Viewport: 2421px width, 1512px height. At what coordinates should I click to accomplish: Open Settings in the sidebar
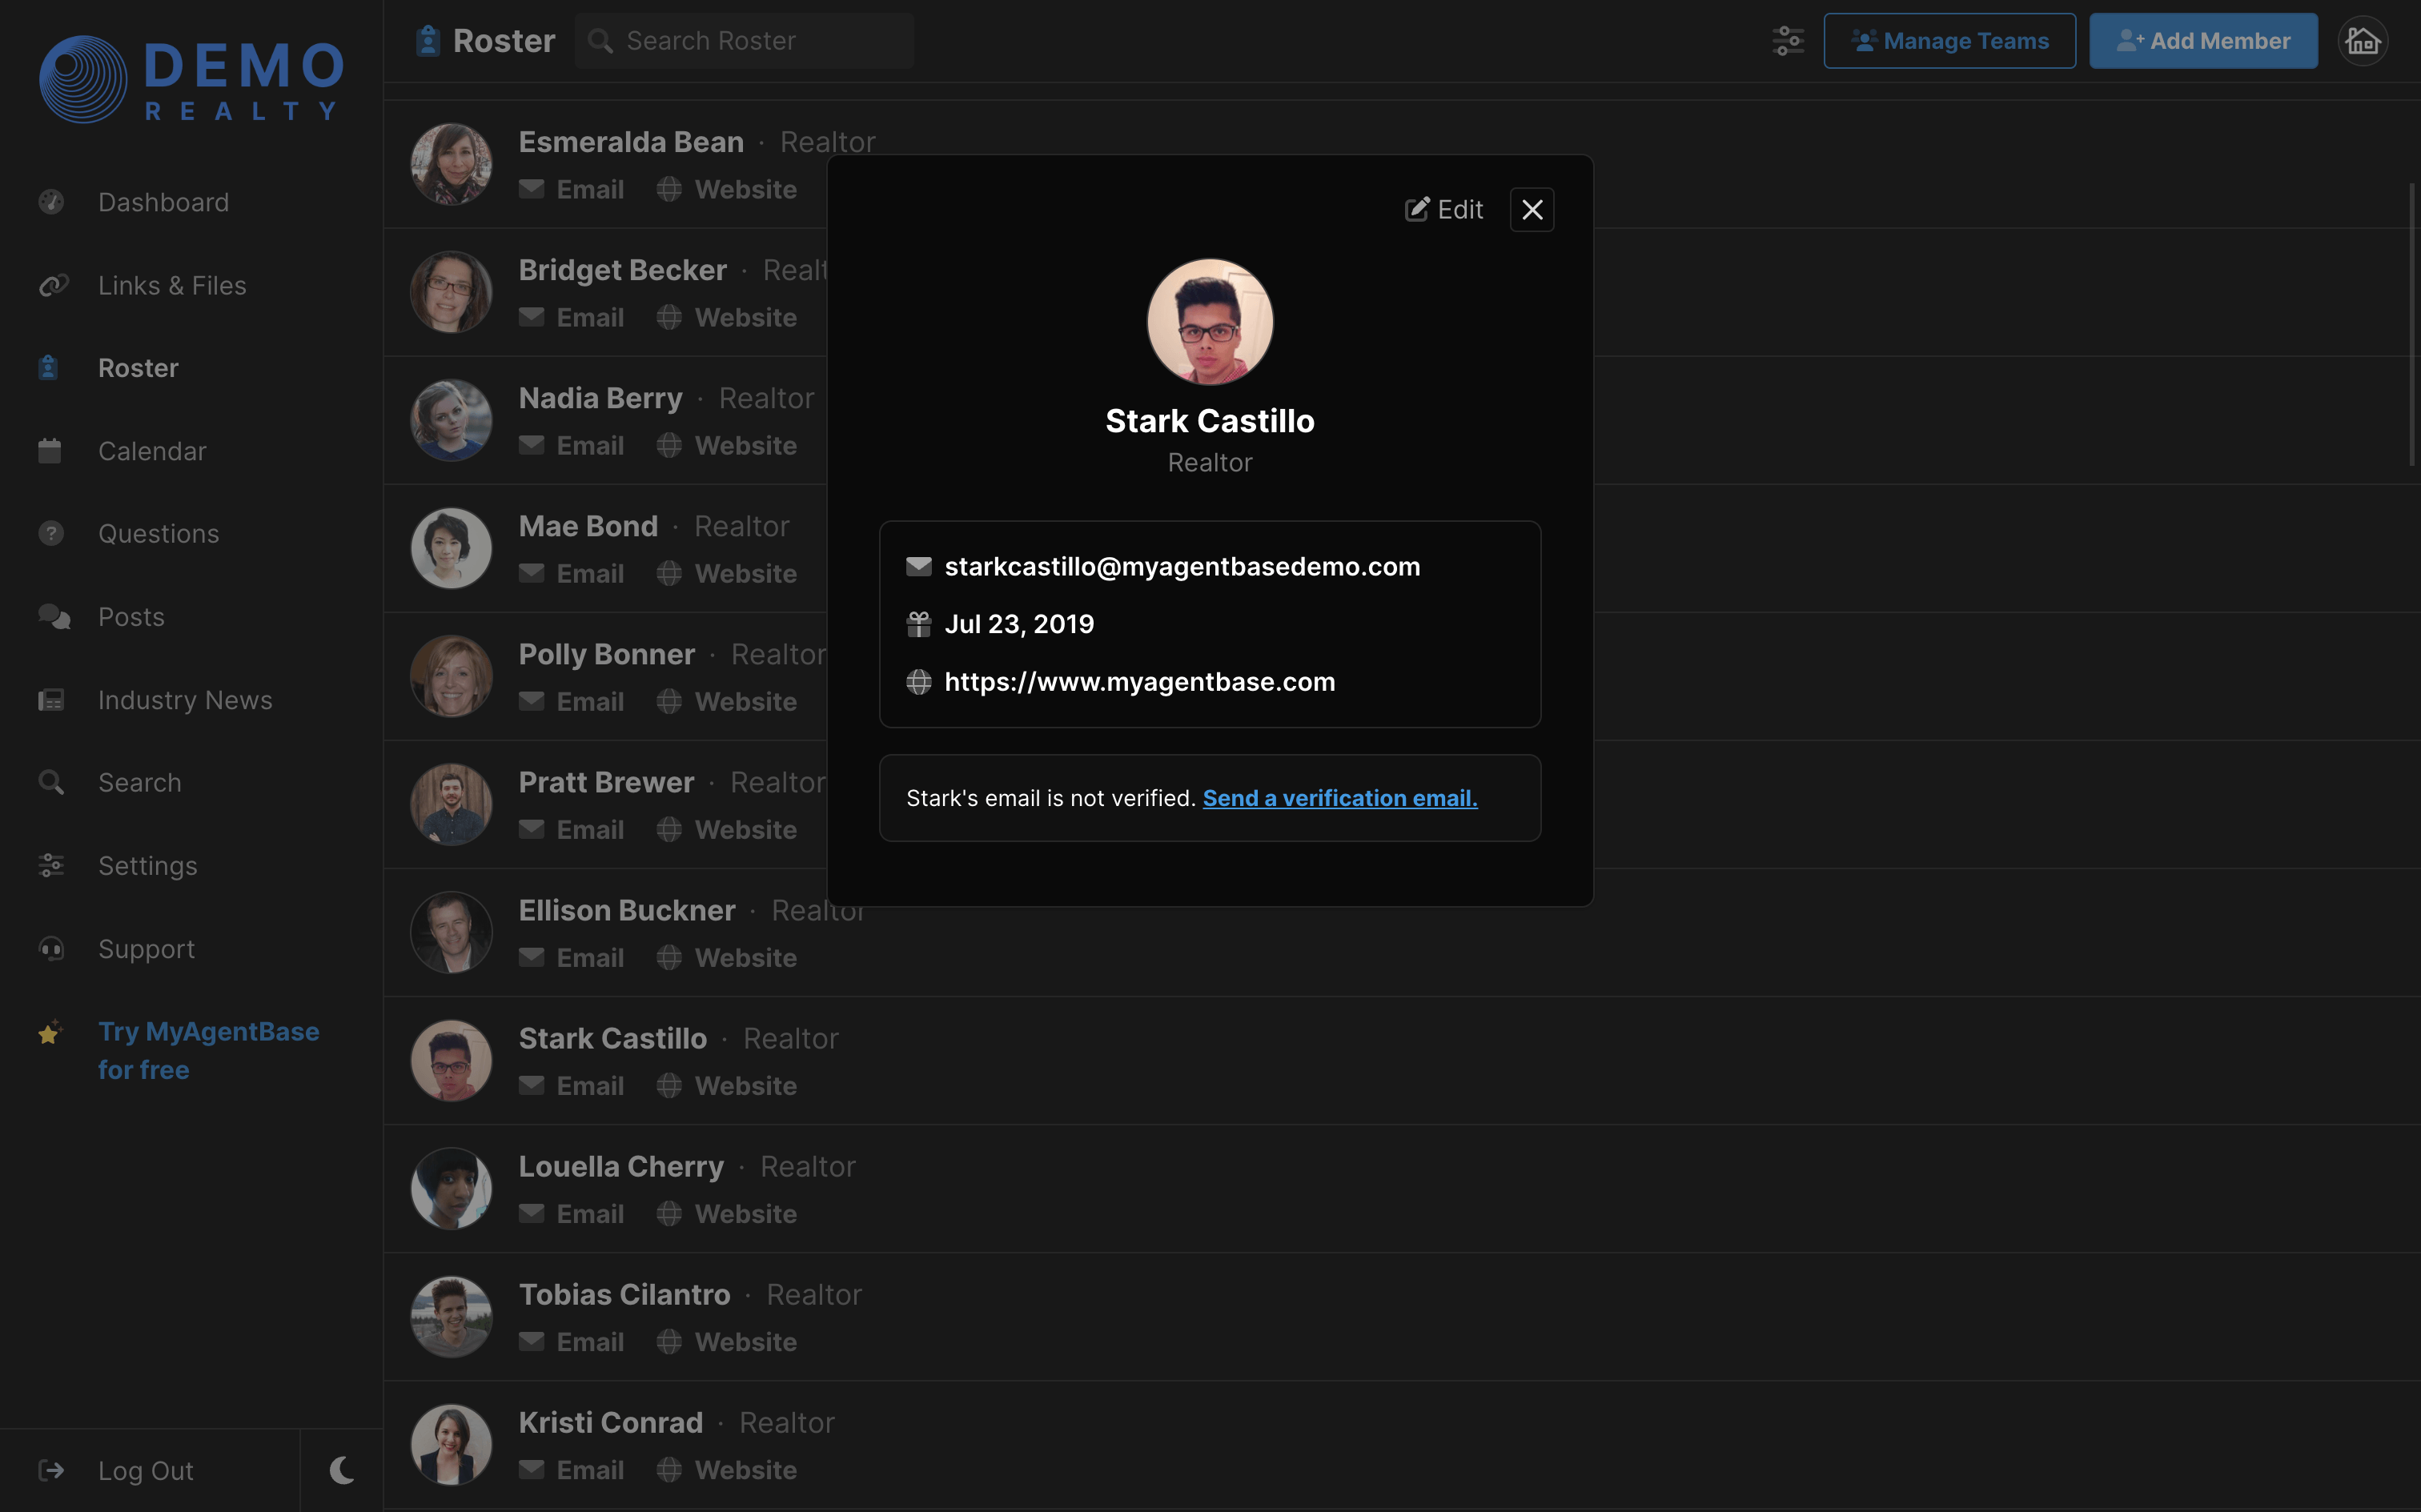(147, 866)
